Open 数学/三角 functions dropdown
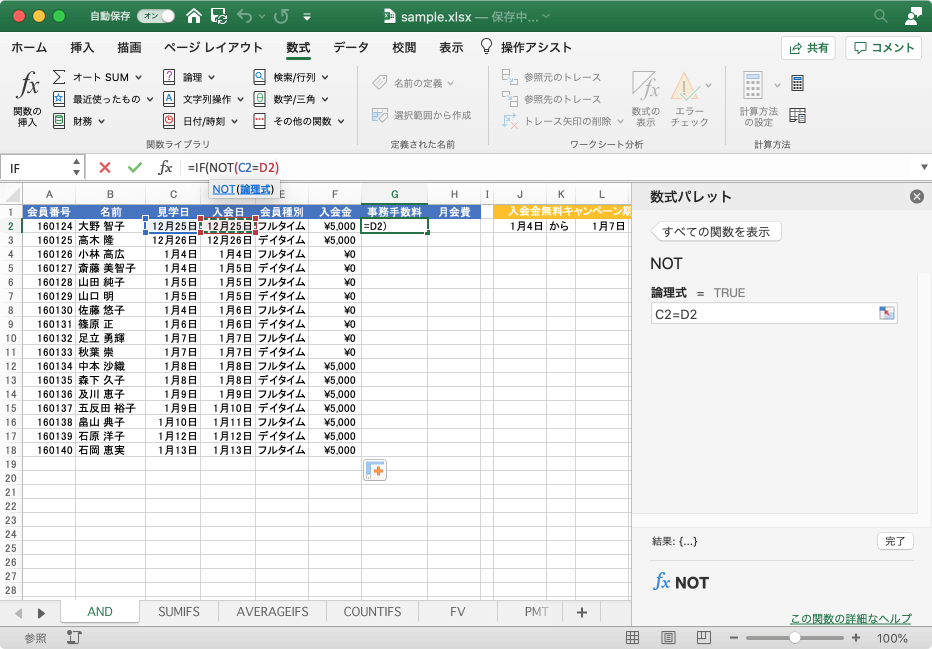932x649 pixels. [x=325, y=99]
